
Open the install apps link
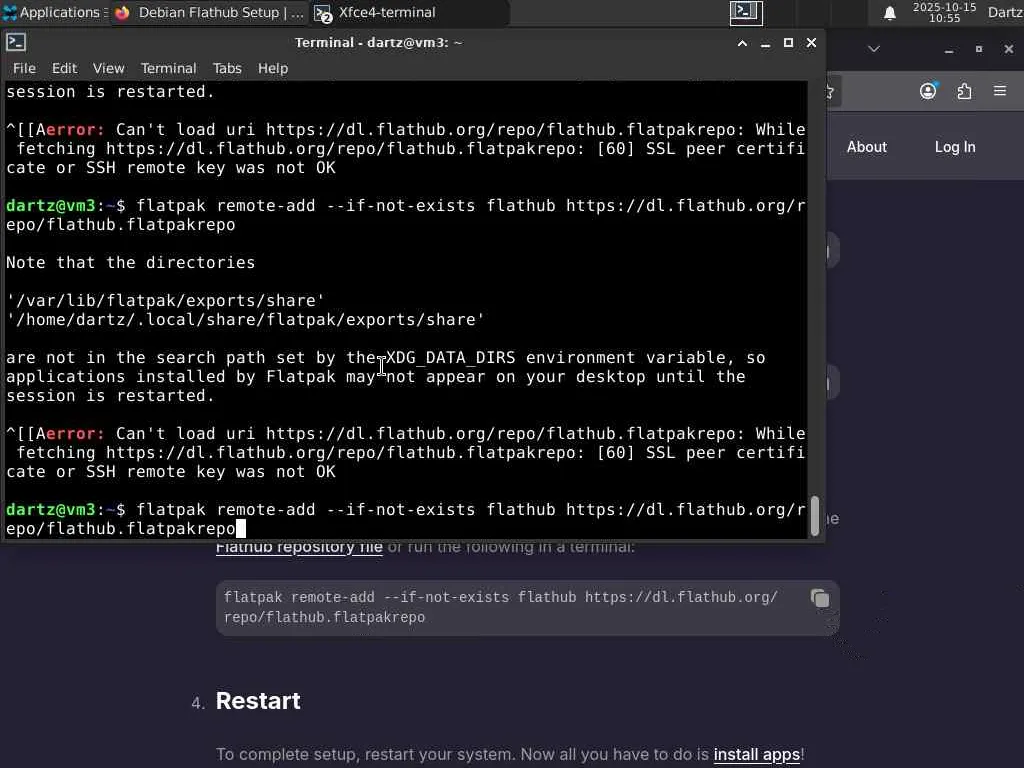click(x=756, y=754)
